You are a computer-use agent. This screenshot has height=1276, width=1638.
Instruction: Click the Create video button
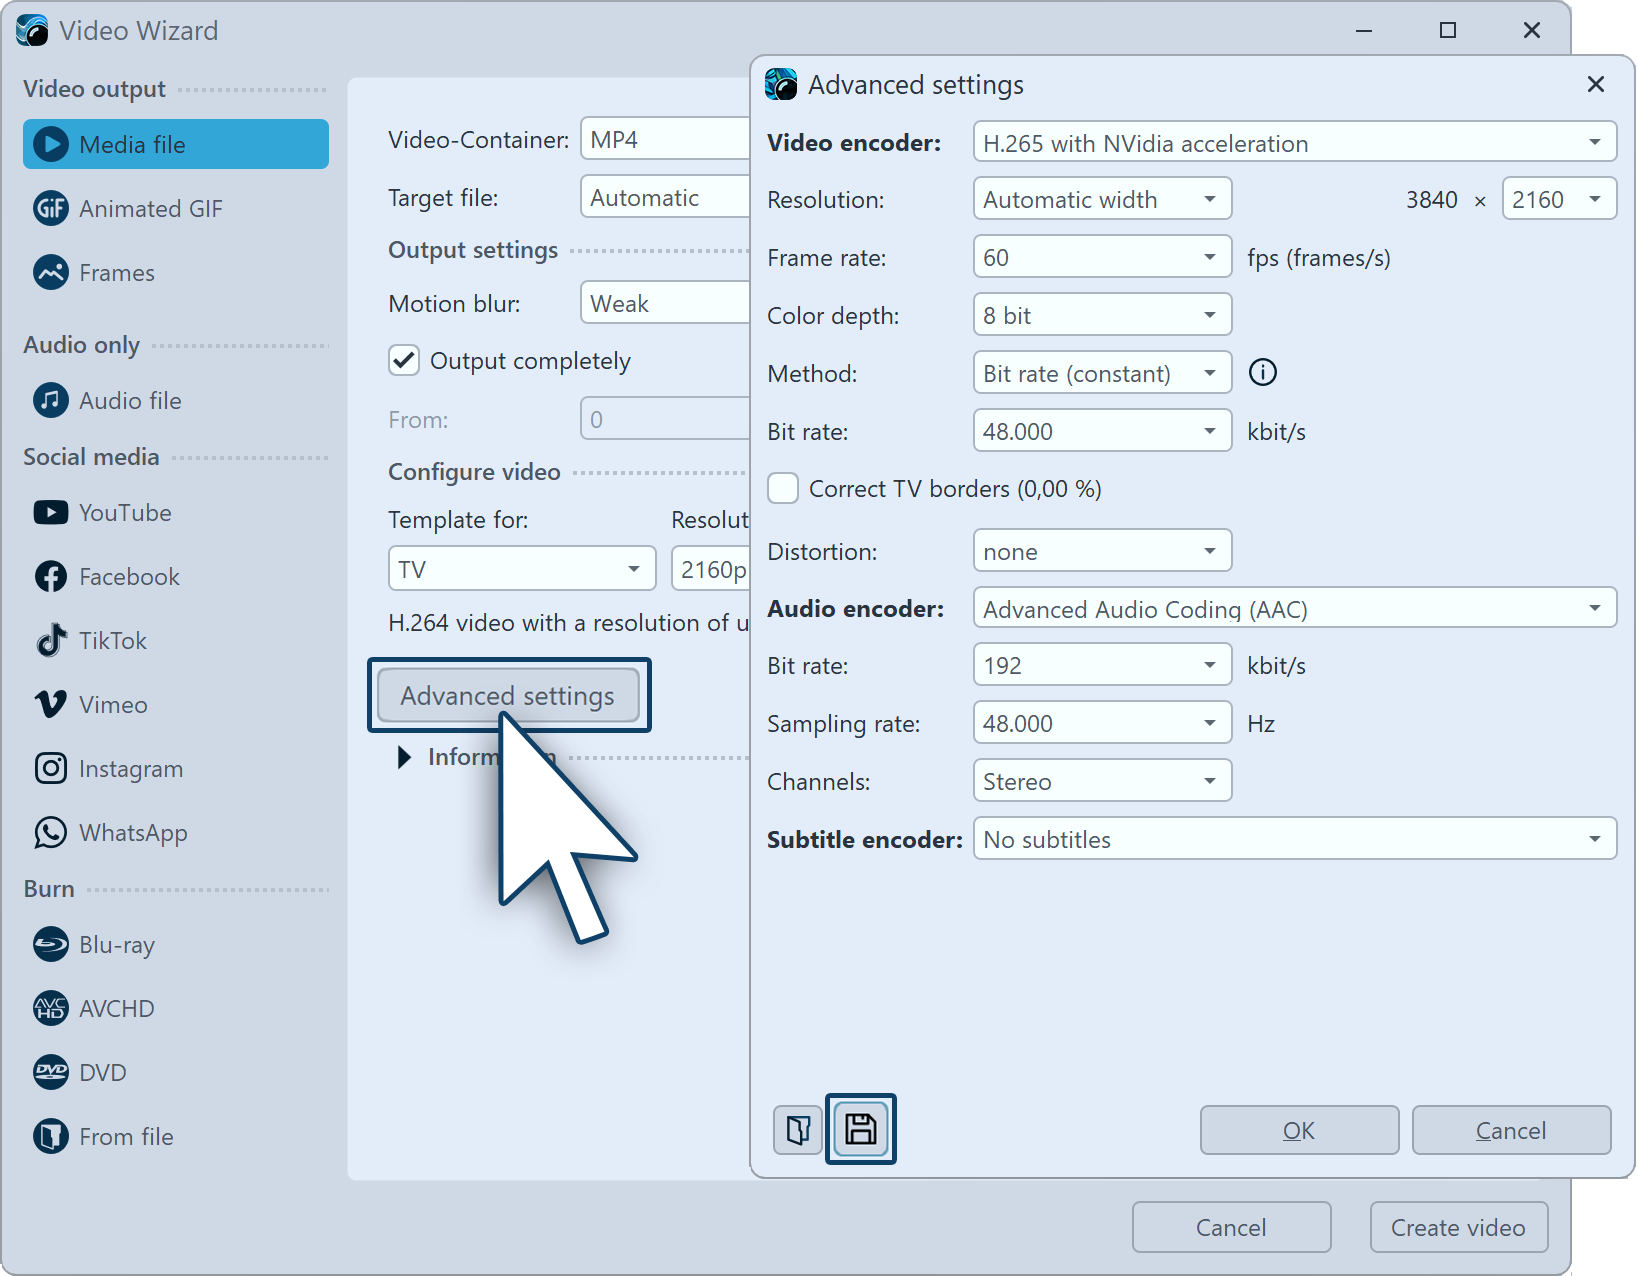[x=1458, y=1228]
